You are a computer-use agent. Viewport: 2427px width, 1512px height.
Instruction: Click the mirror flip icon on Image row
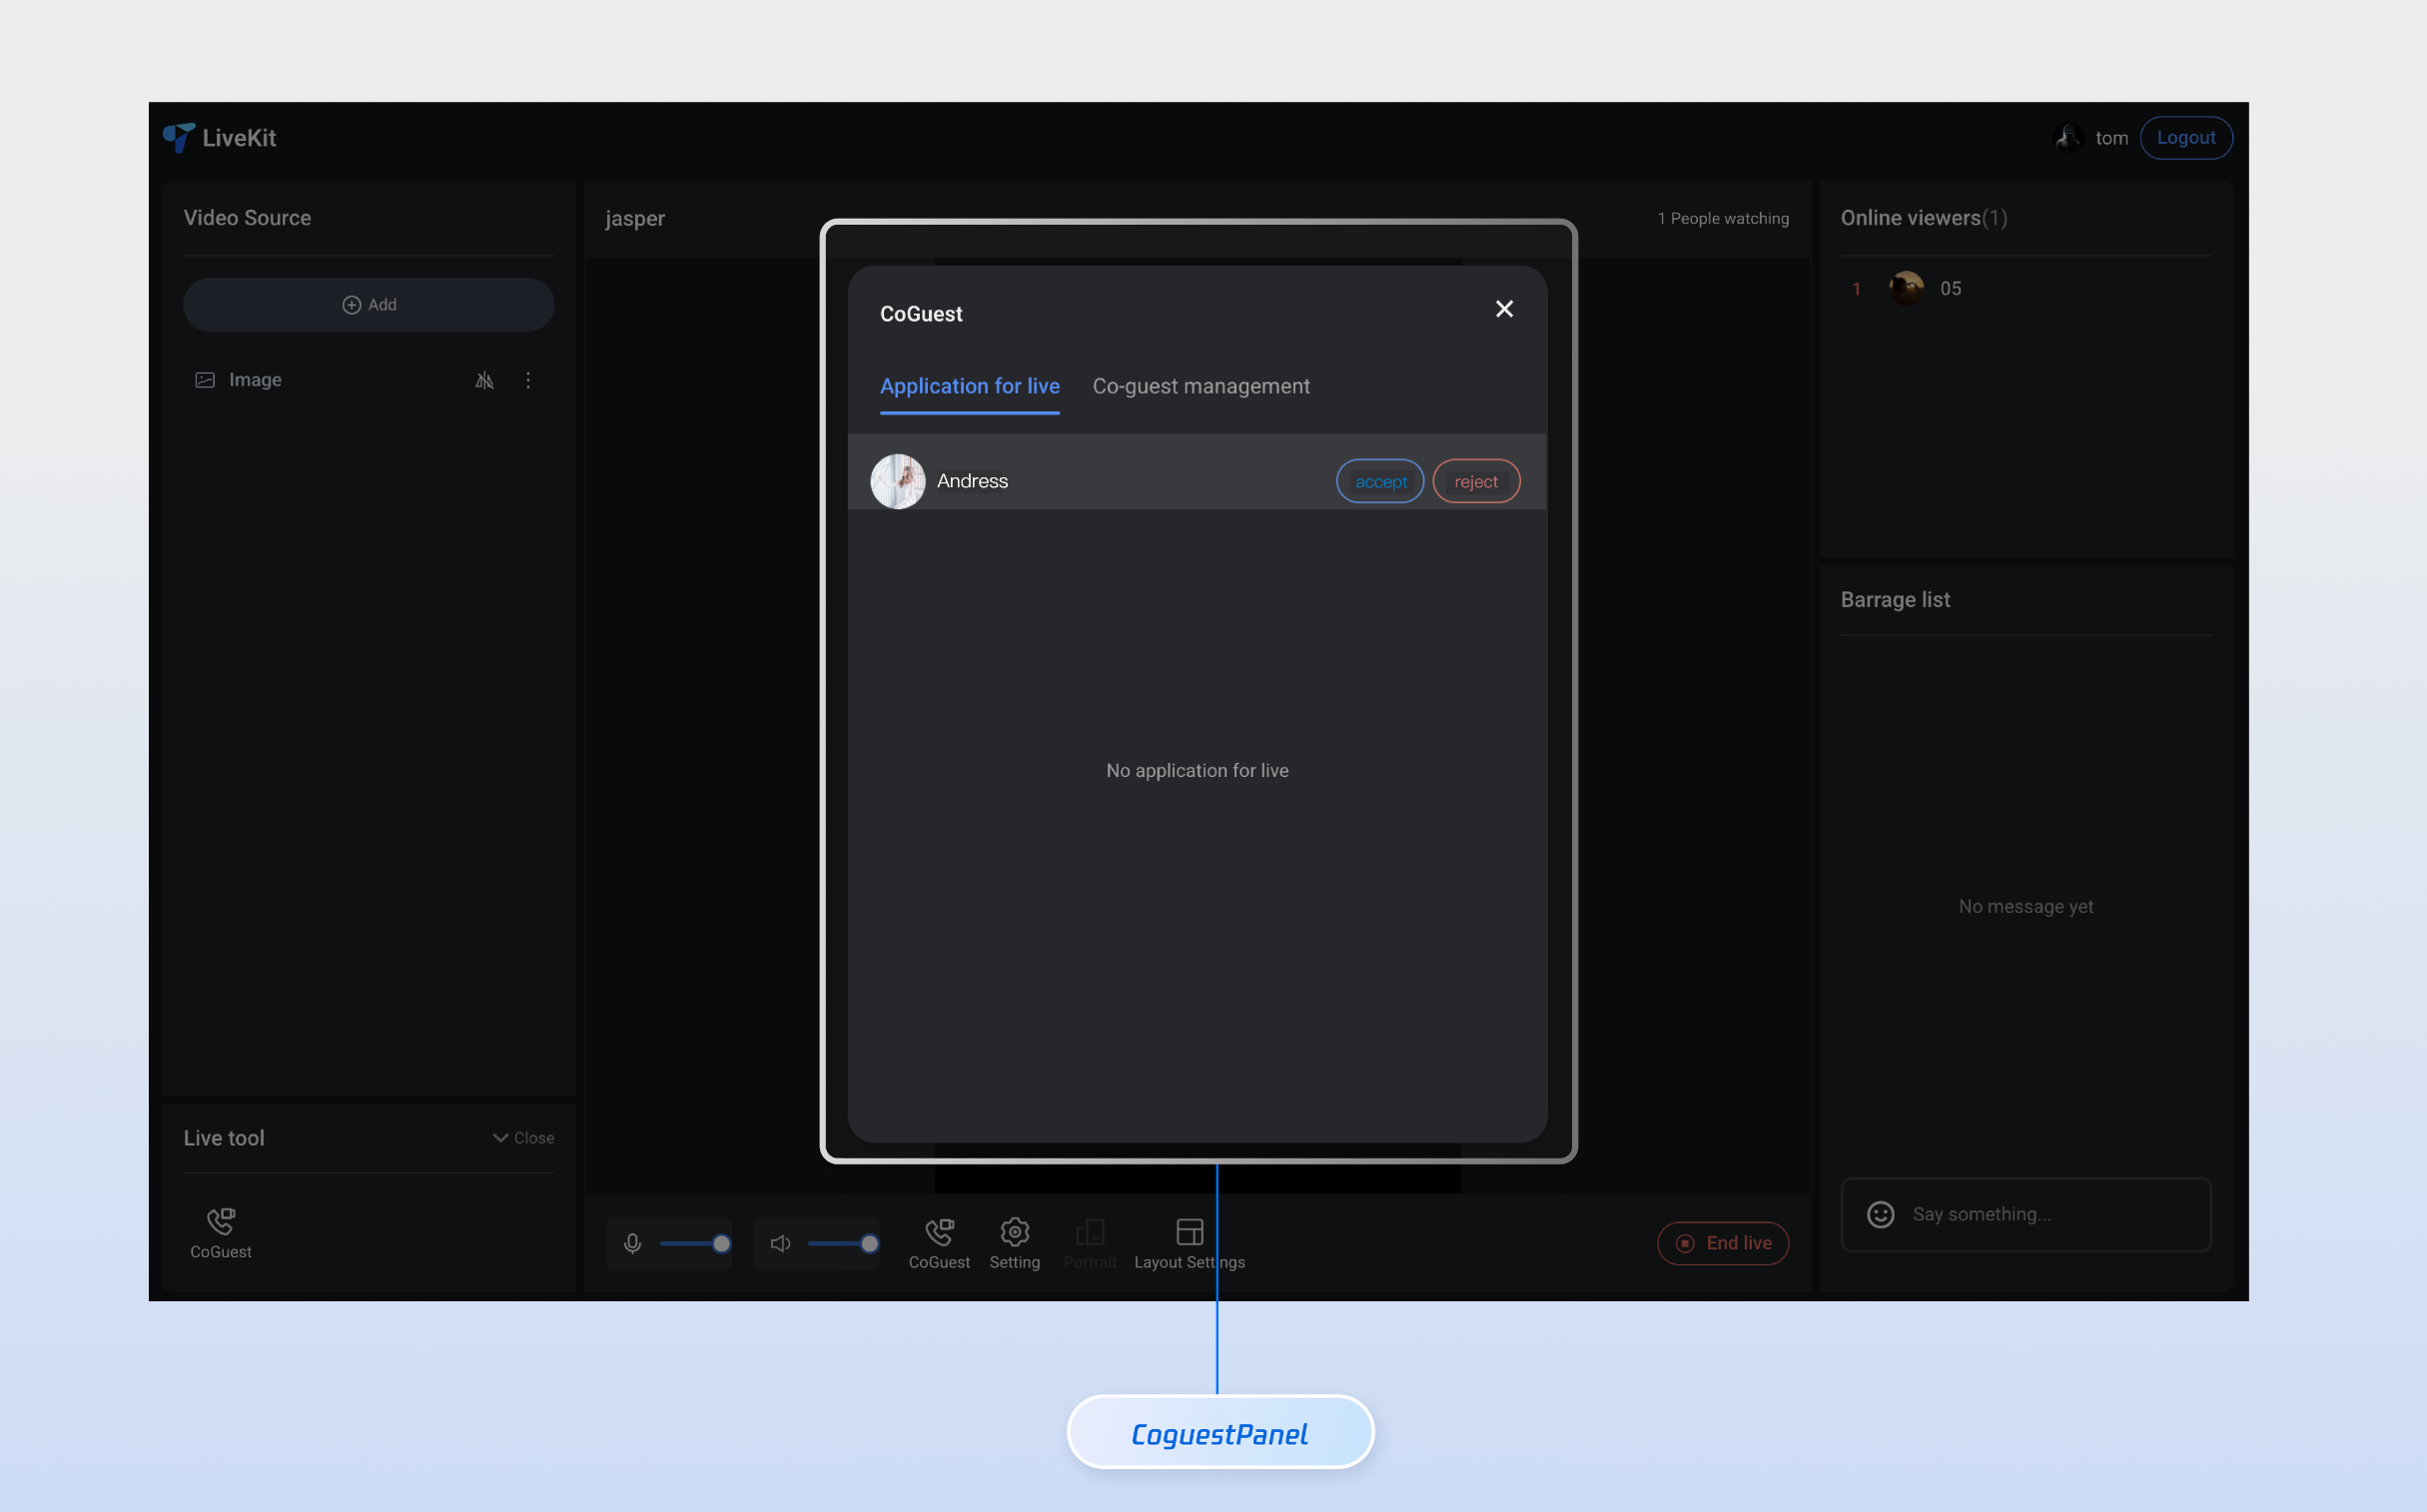click(484, 380)
